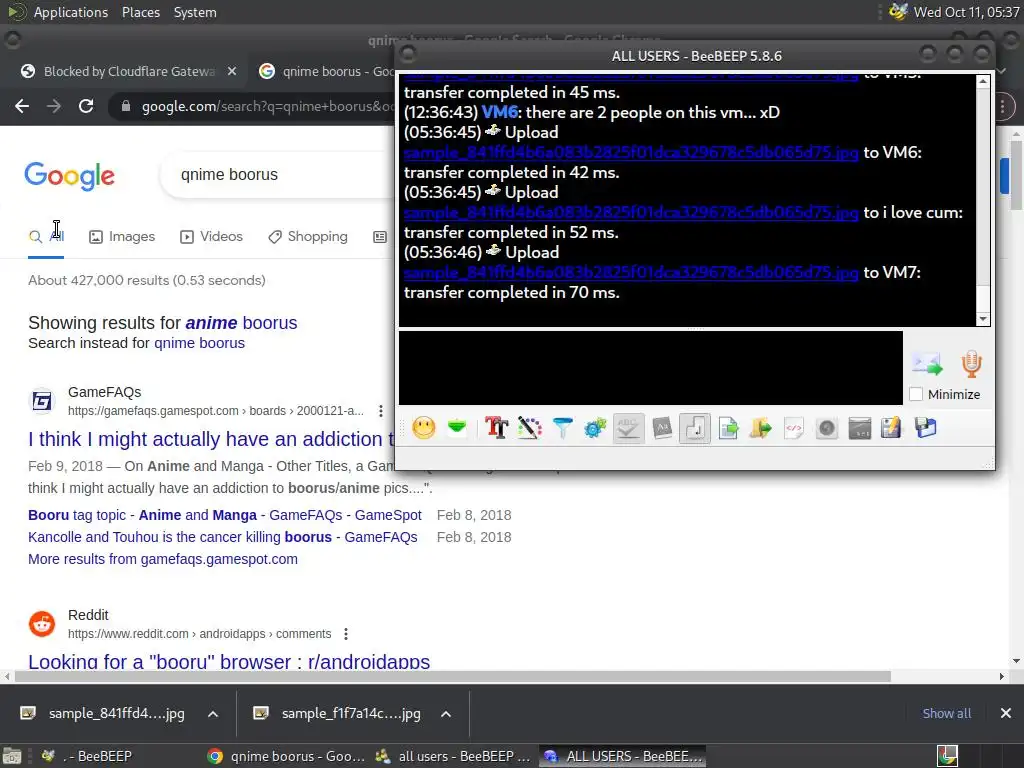Open the System menu
Image resolution: width=1024 pixels, height=768 pixels.
coord(195,12)
